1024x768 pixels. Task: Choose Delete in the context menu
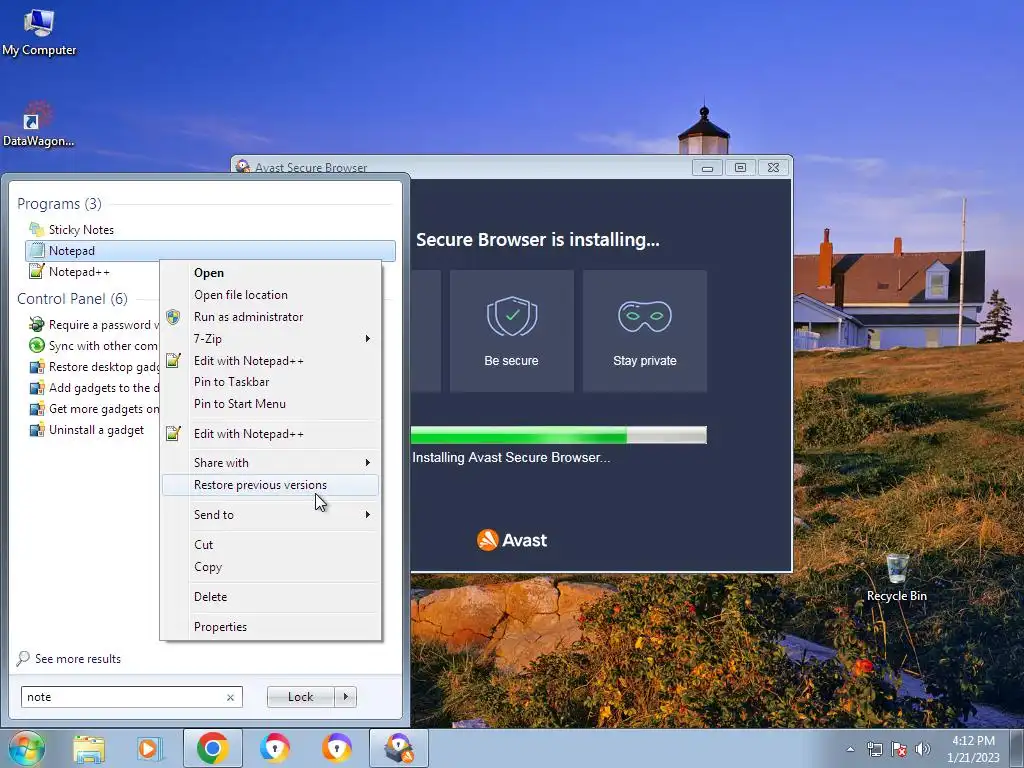270,597
